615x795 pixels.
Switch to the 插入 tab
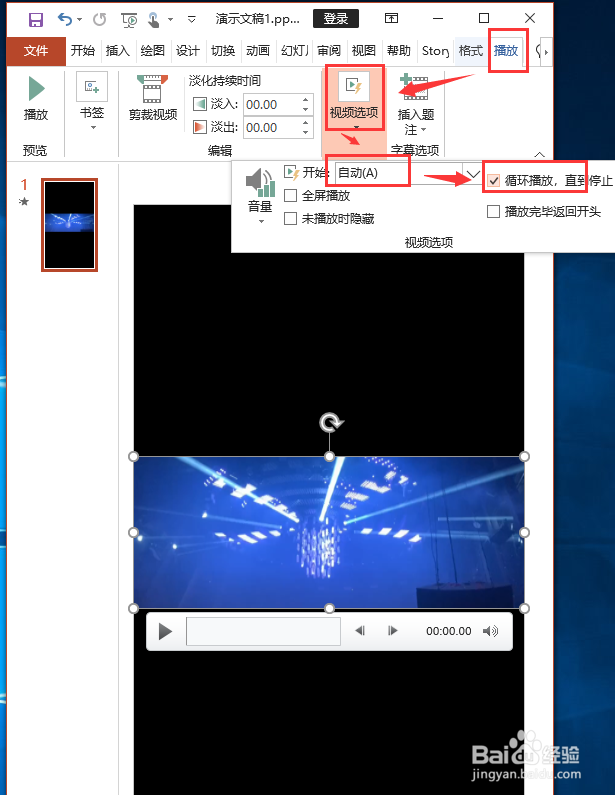pyautogui.click(x=118, y=51)
